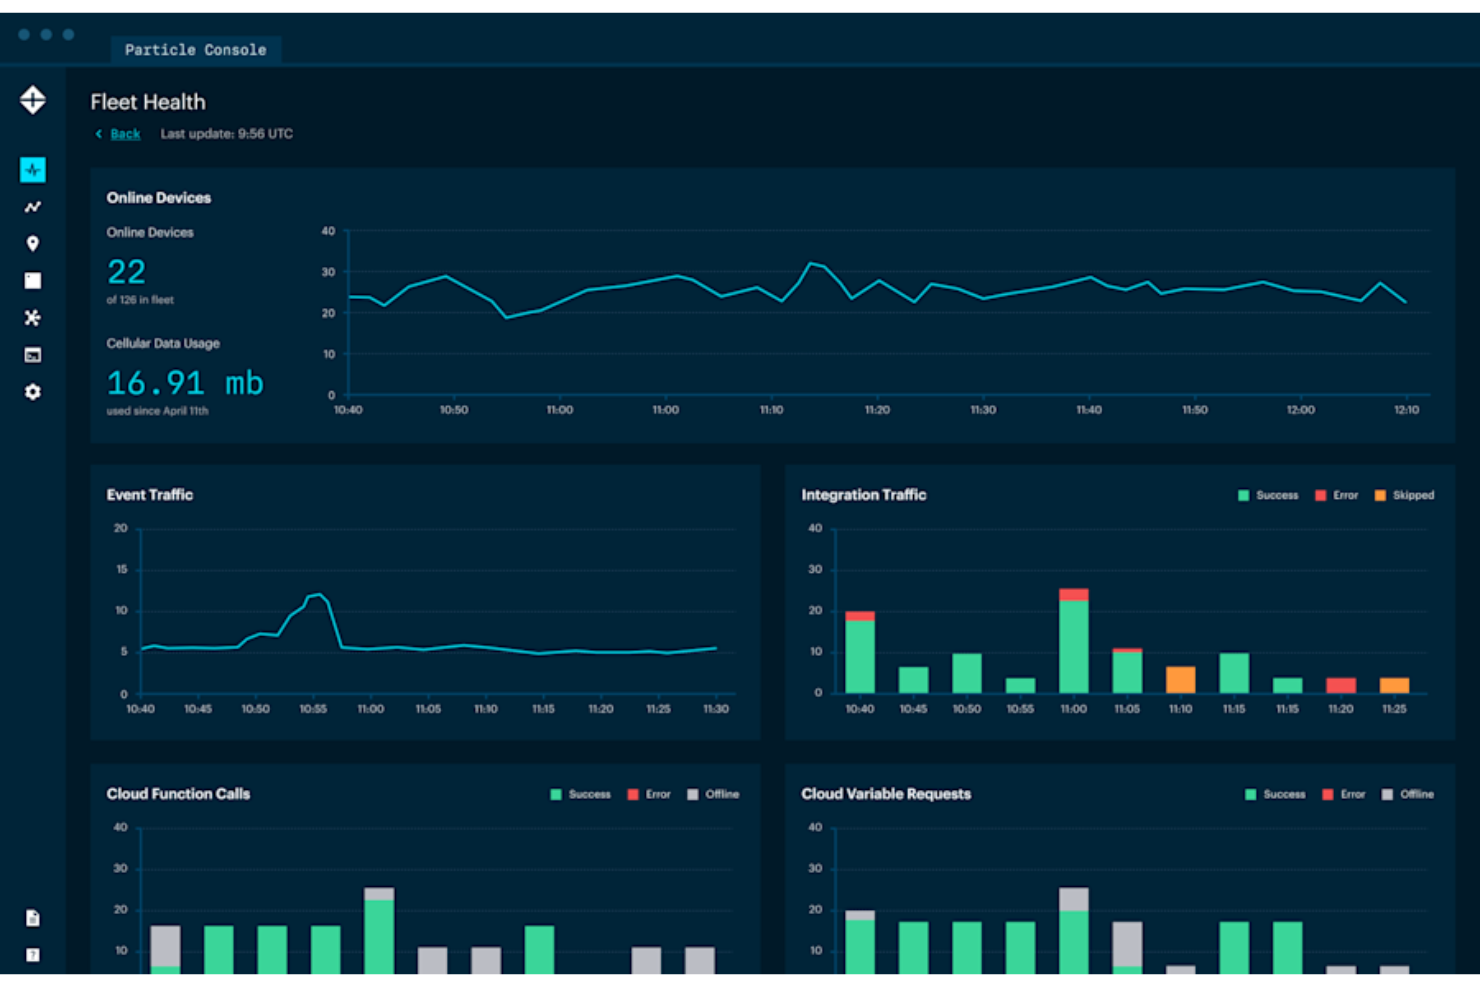The height and width of the screenshot is (987, 1480).
Task: Toggle Success series in Integration Traffic legend
Action: click(1270, 495)
